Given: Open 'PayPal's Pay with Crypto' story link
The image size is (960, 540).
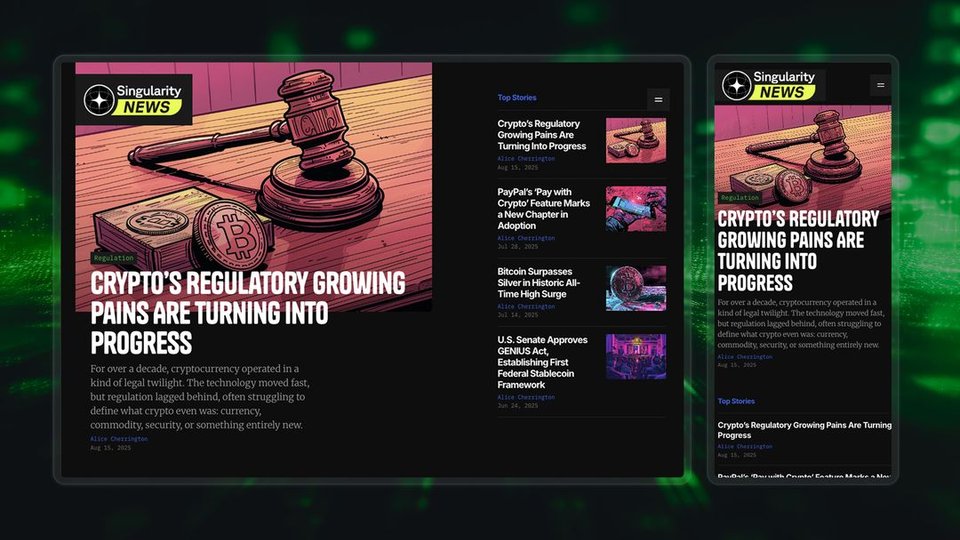Looking at the screenshot, I should click(x=543, y=209).
